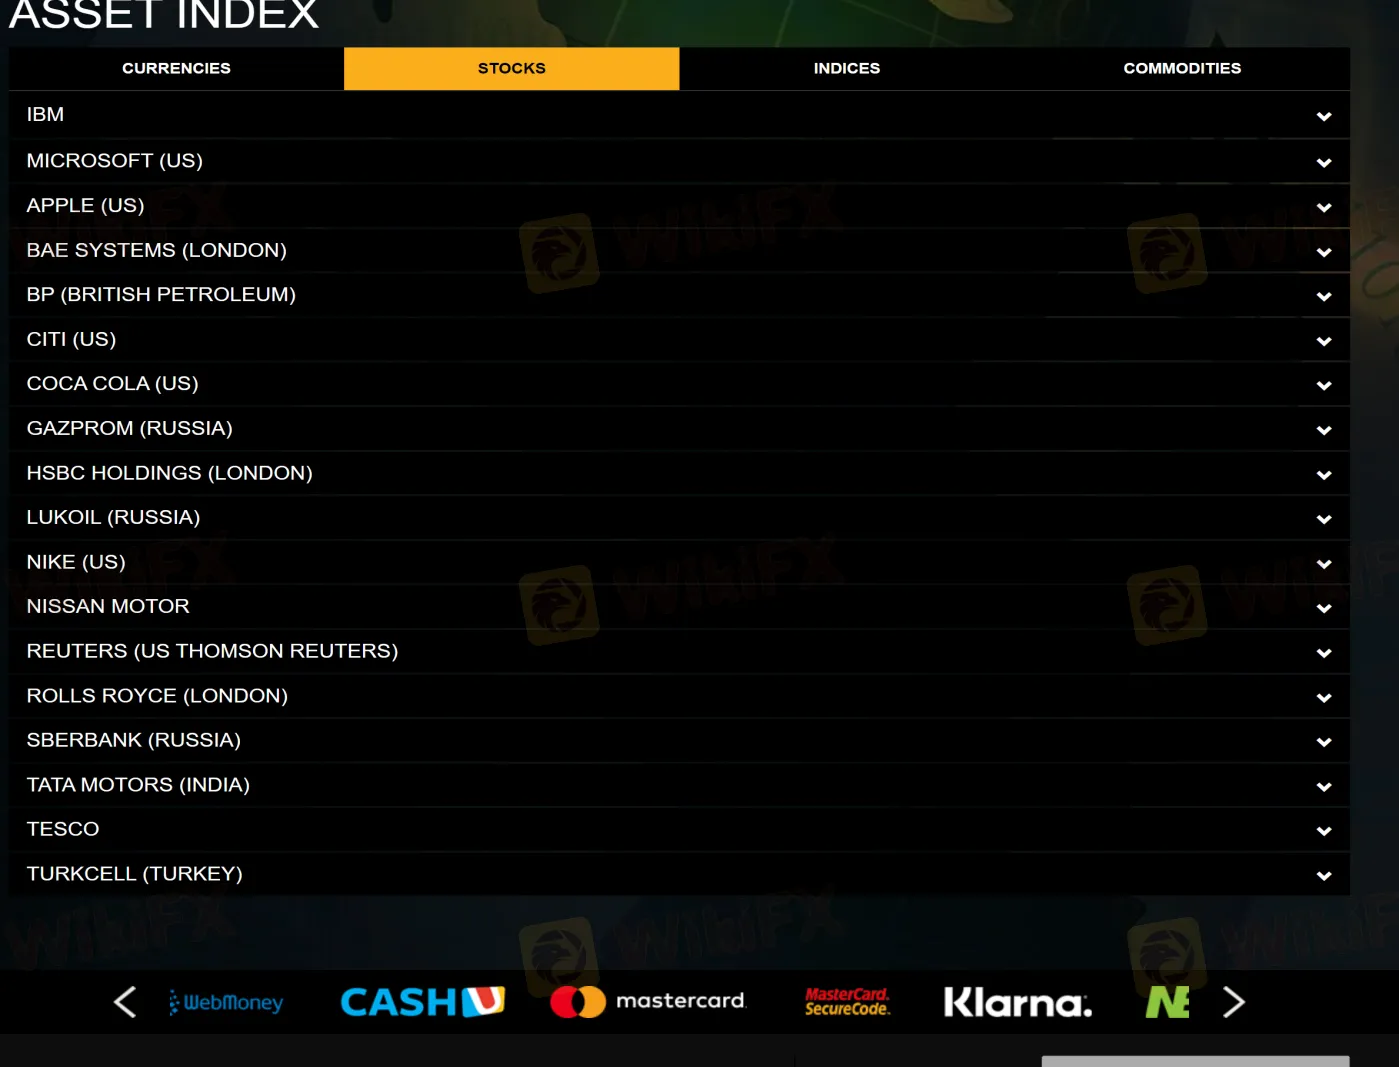Click the COCA COLA (US) label
The width and height of the screenshot is (1399, 1067).
pos(112,383)
